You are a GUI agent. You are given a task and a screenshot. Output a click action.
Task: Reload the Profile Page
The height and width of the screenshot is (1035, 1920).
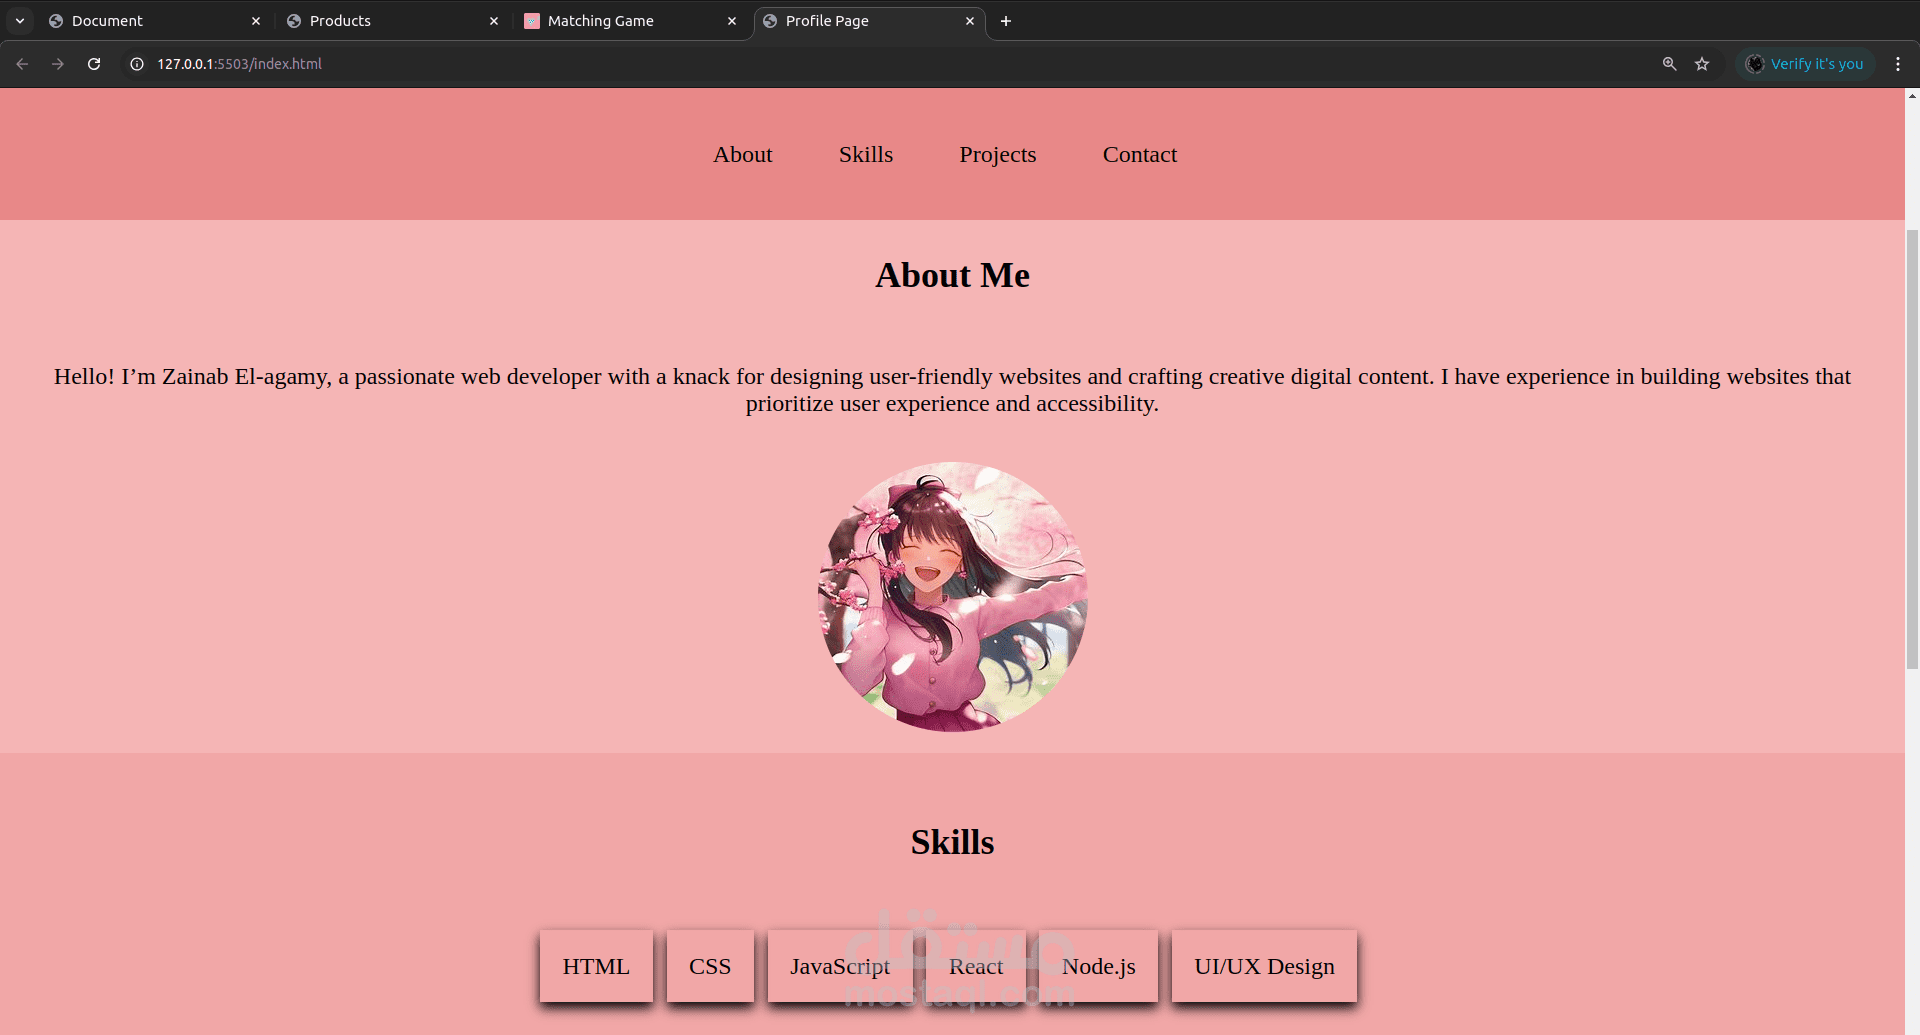(x=94, y=64)
